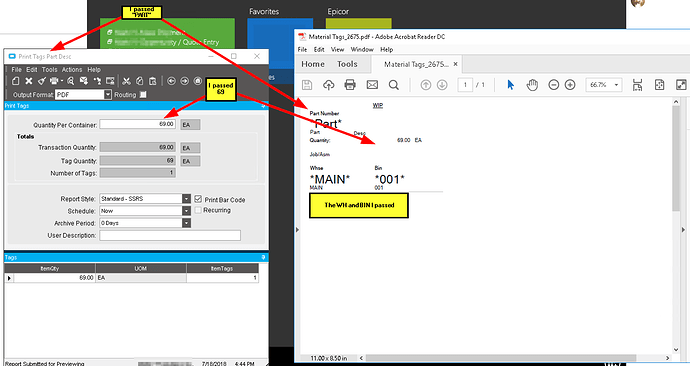The height and width of the screenshot is (366, 690).
Task: Enable the Recurring checkbox
Action: click(x=198, y=210)
